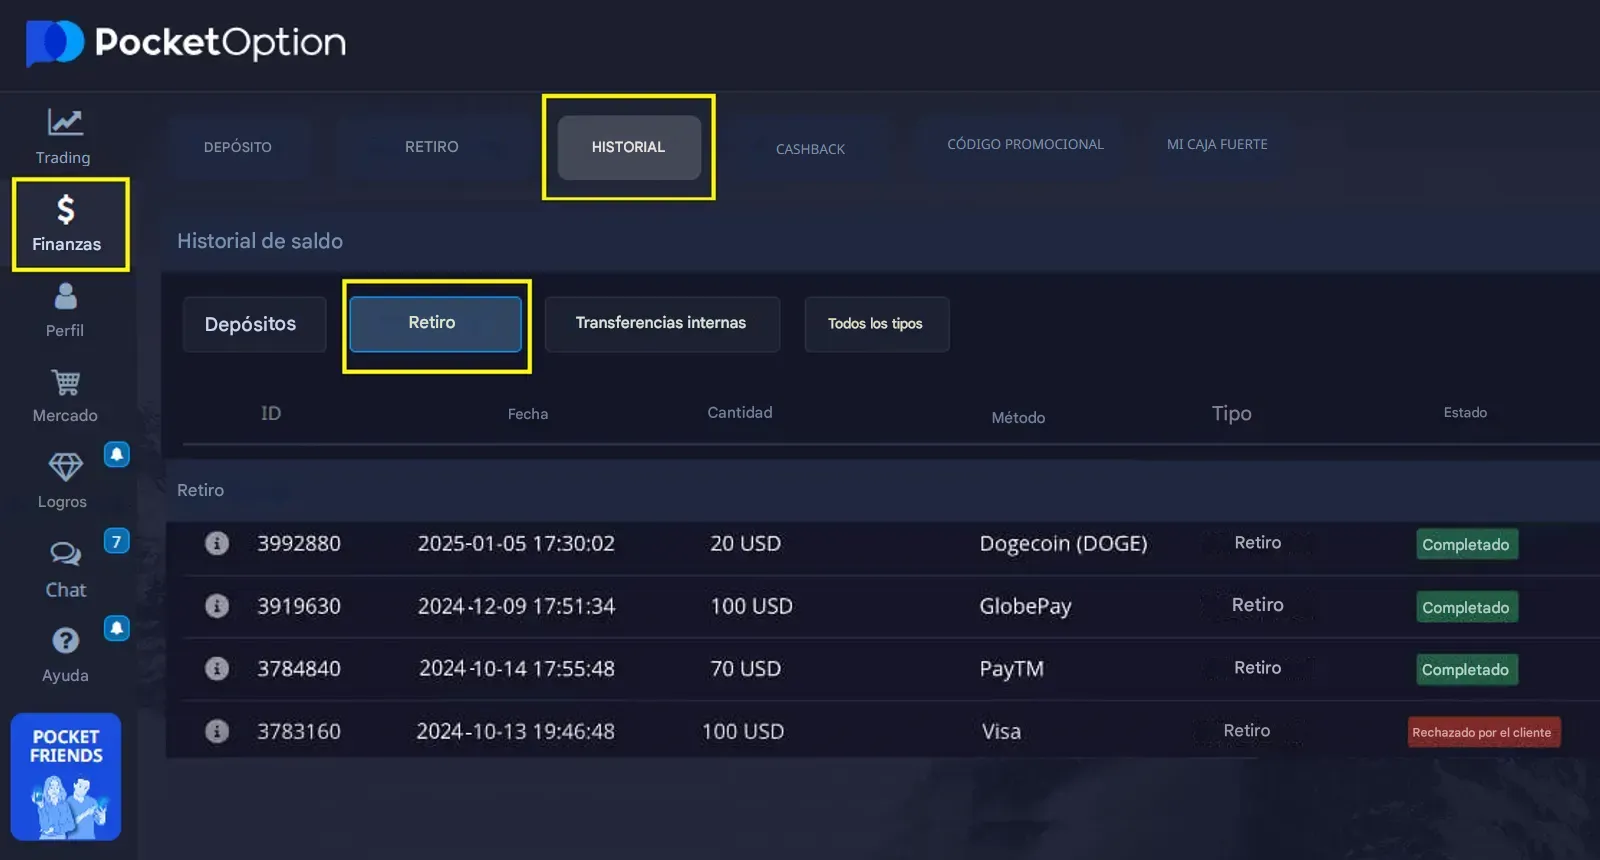Screen dimensions: 1600x860
Task: Show Todos los tipos history filter
Action: pyautogui.click(x=877, y=324)
